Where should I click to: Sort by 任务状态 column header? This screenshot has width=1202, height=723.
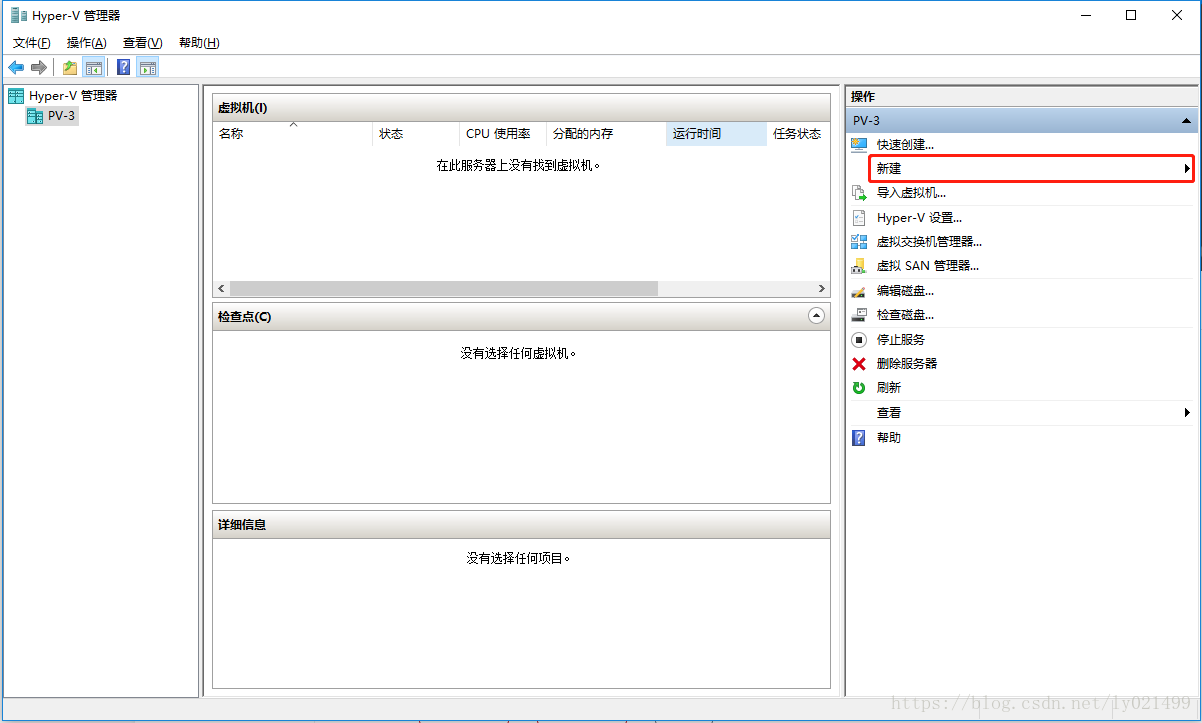(x=798, y=134)
